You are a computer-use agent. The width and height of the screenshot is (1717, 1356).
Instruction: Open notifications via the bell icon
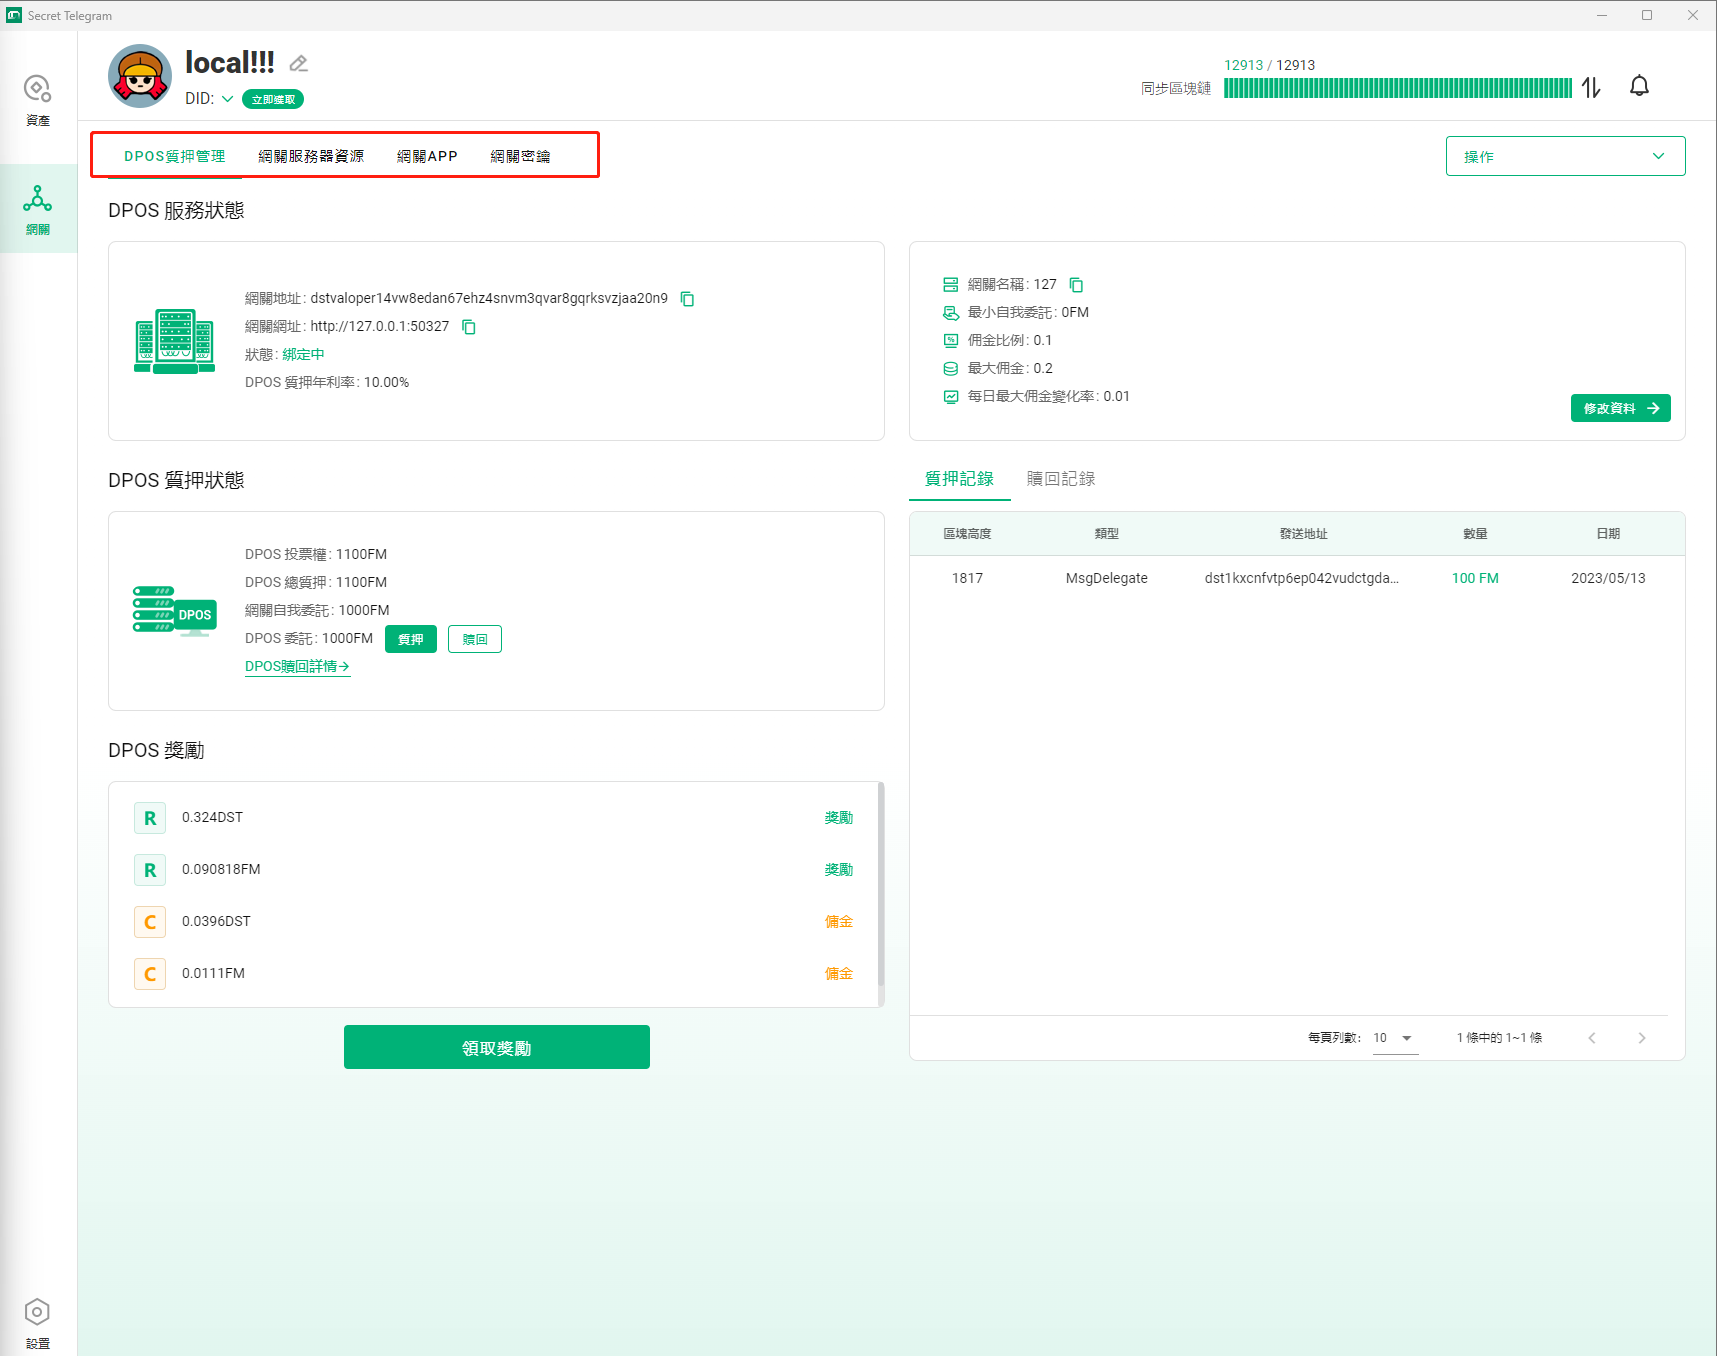click(1639, 86)
